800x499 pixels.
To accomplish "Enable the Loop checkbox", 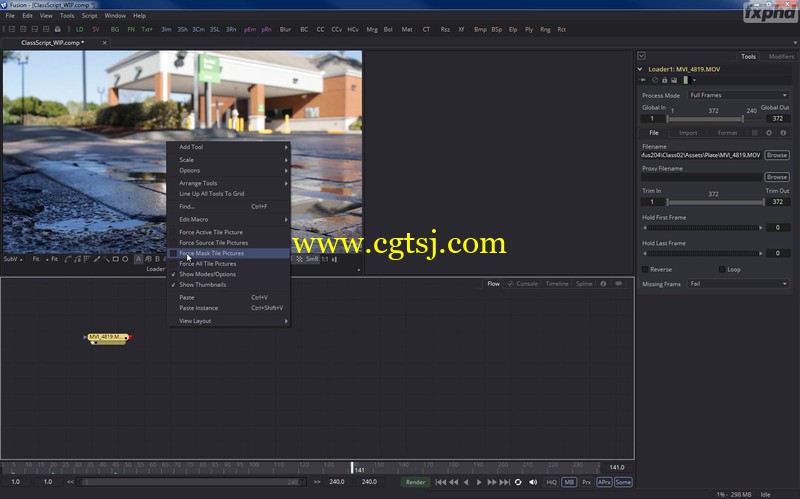I will 722,269.
